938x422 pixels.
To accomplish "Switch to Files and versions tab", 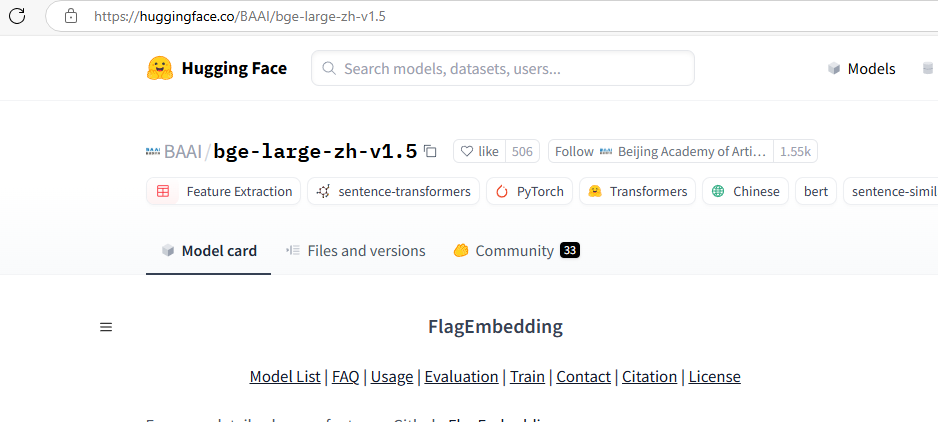I will pos(355,251).
